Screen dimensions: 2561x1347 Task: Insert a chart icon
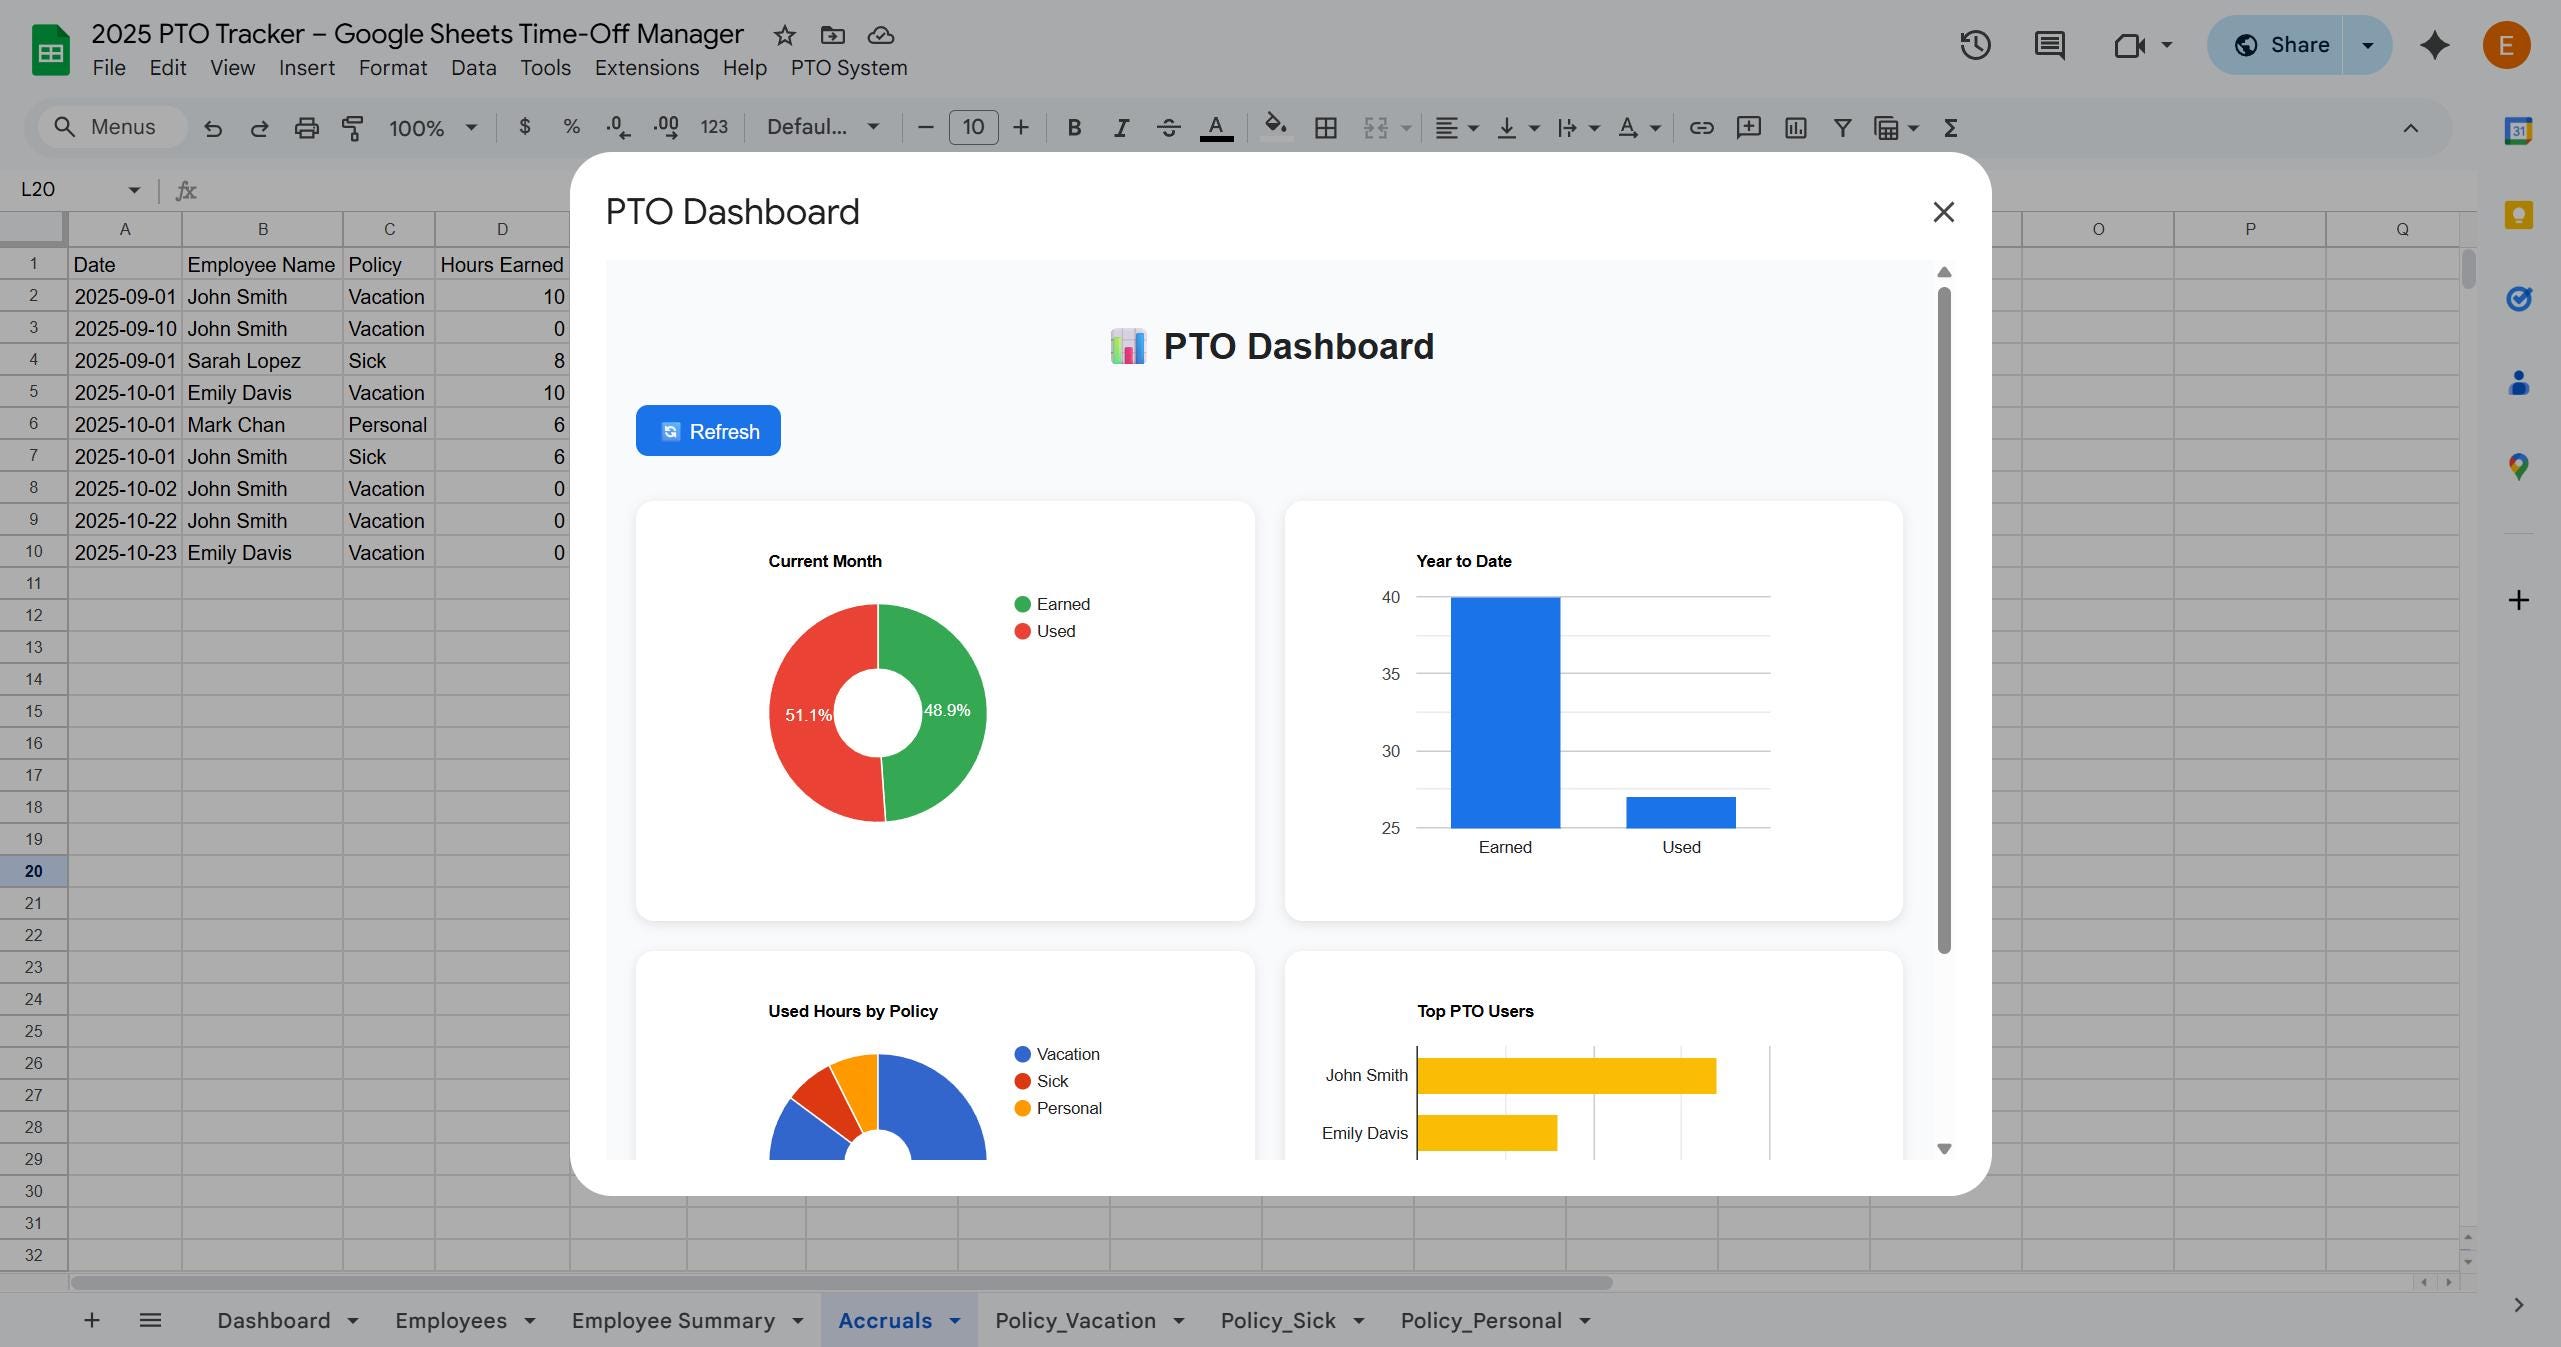click(1796, 128)
